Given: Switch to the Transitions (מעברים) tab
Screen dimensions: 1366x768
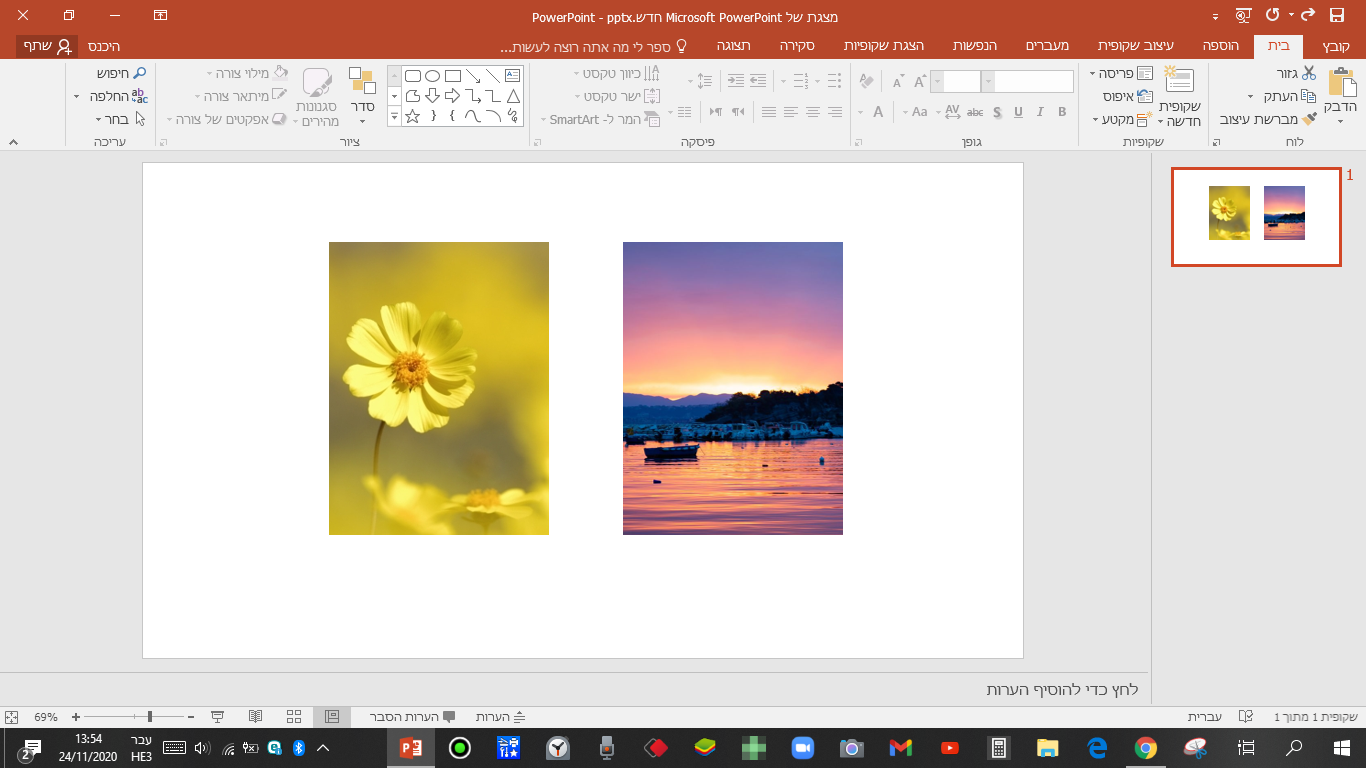Looking at the screenshot, I should (x=1049, y=46).
